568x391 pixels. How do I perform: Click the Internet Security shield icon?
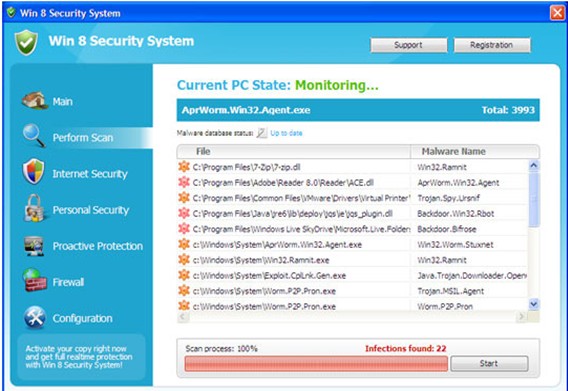(33, 172)
